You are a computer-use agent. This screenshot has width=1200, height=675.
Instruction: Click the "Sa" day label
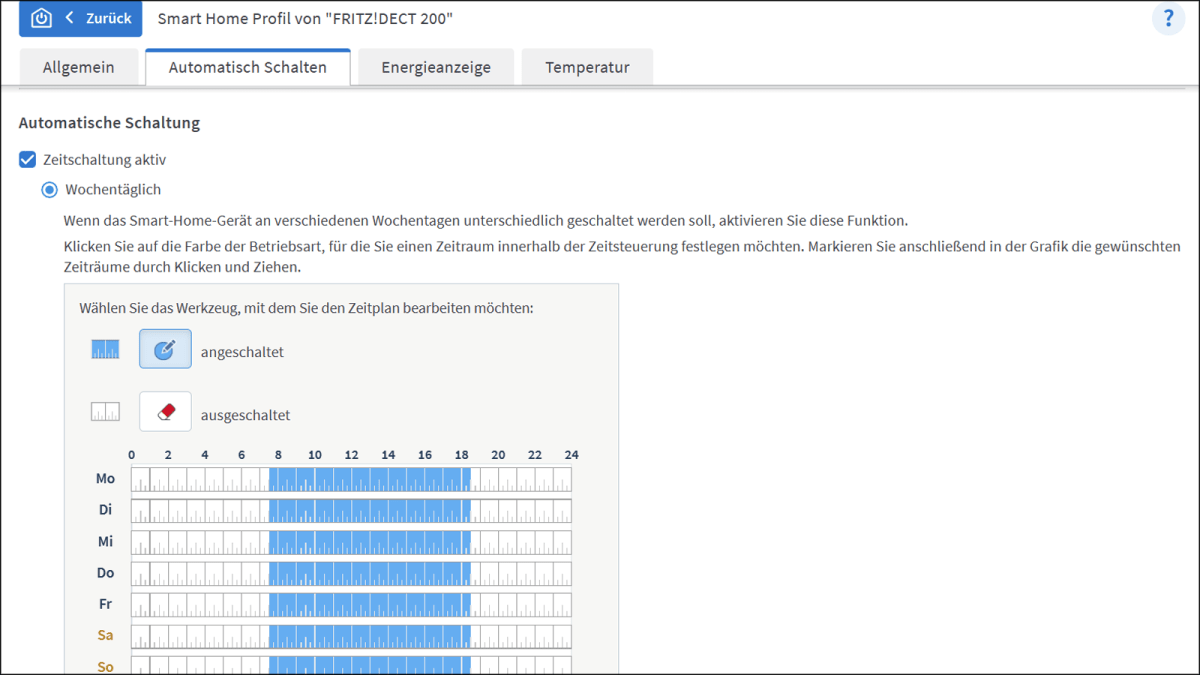105,635
